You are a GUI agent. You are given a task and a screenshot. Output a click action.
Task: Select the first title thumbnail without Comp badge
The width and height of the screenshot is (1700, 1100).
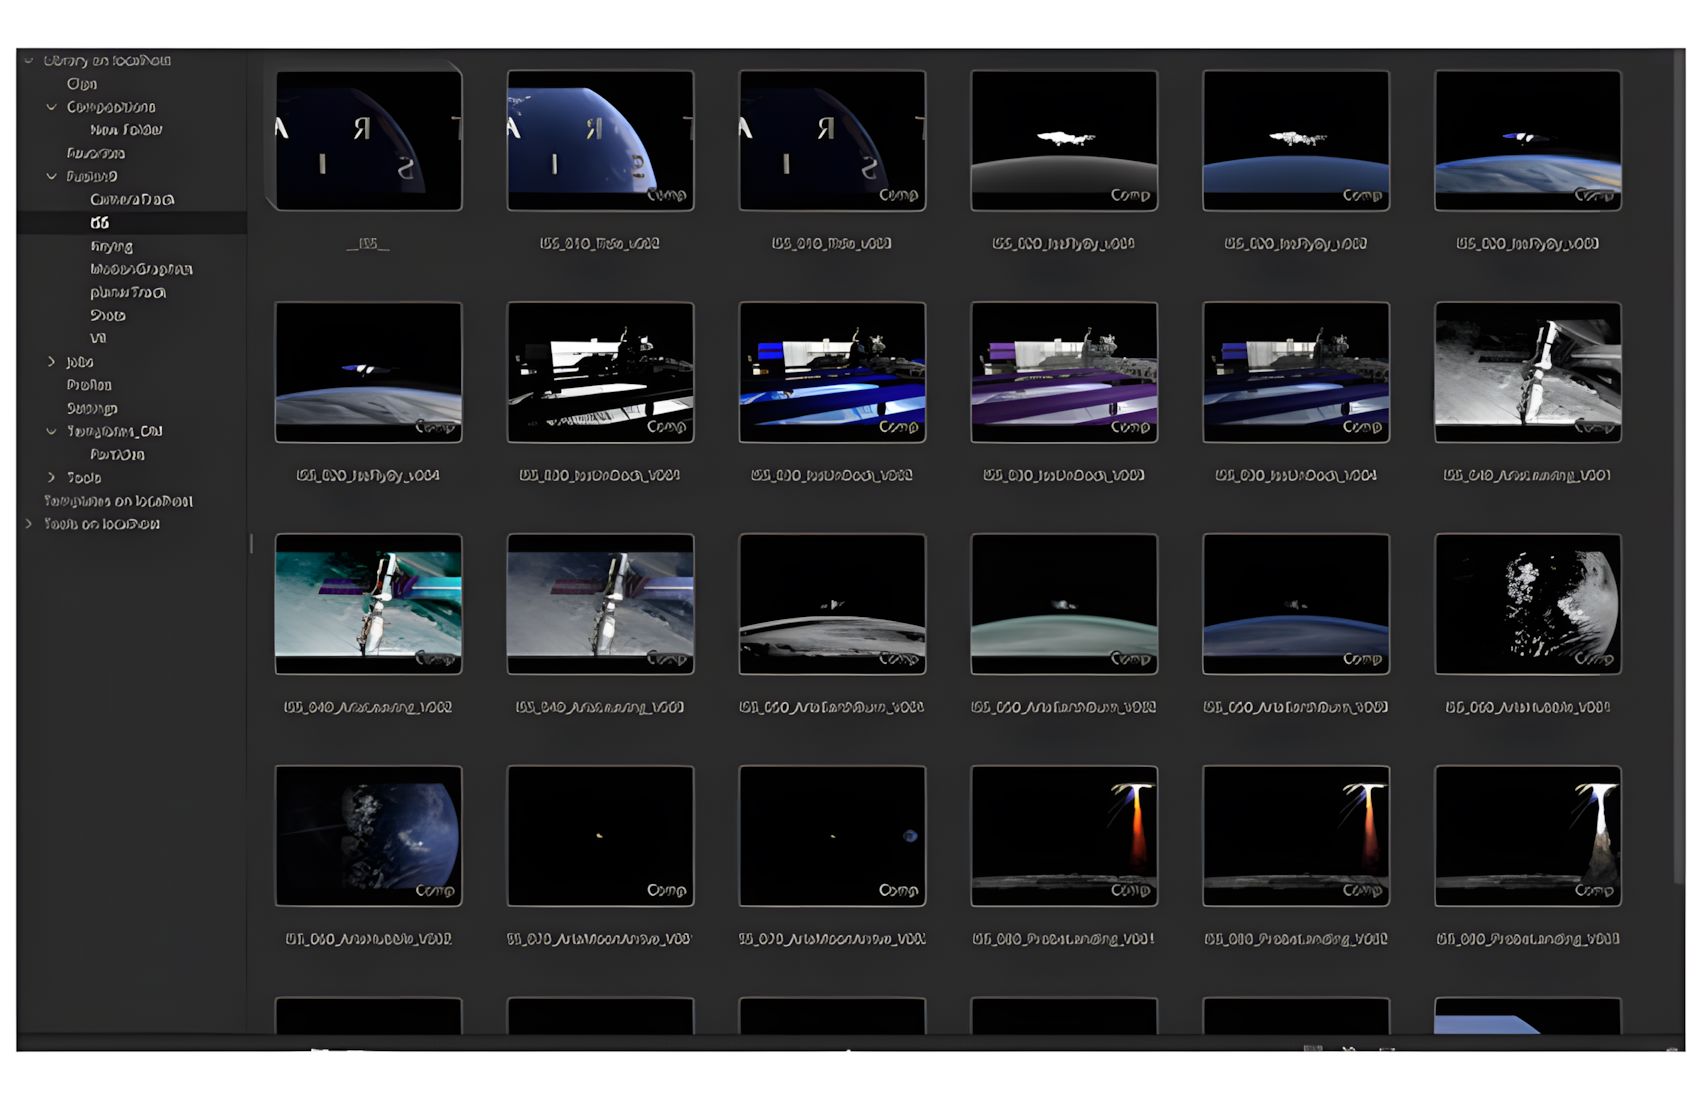click(368, 140)
